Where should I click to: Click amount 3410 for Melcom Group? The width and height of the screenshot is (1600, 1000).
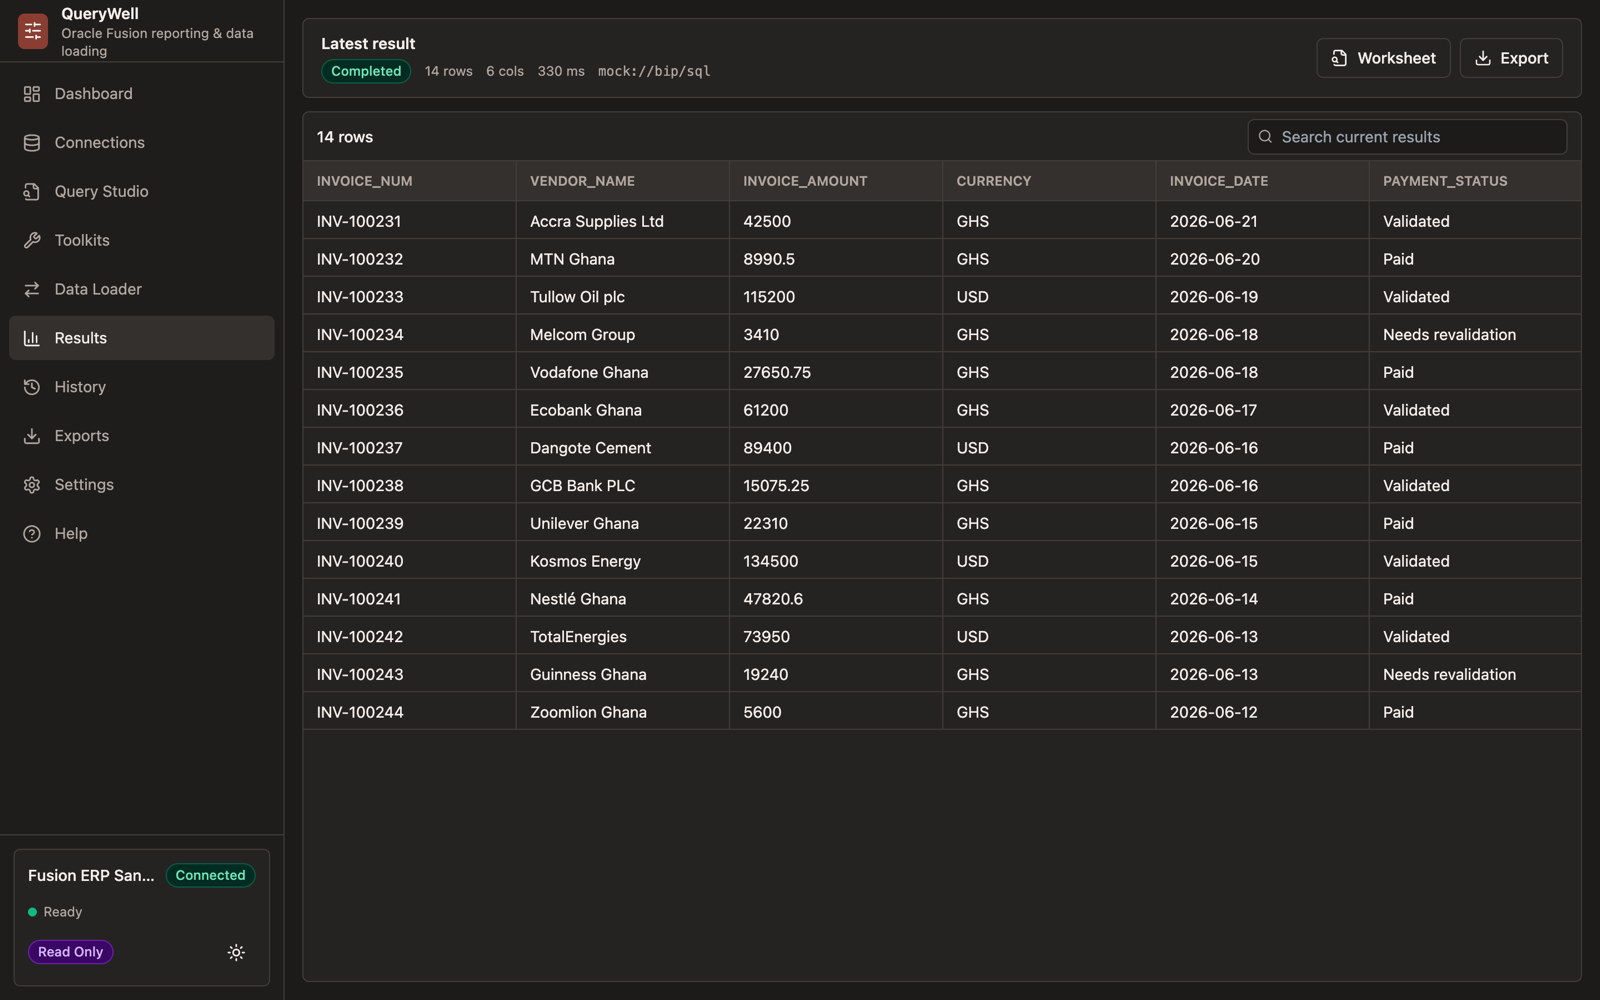[836, 335]
